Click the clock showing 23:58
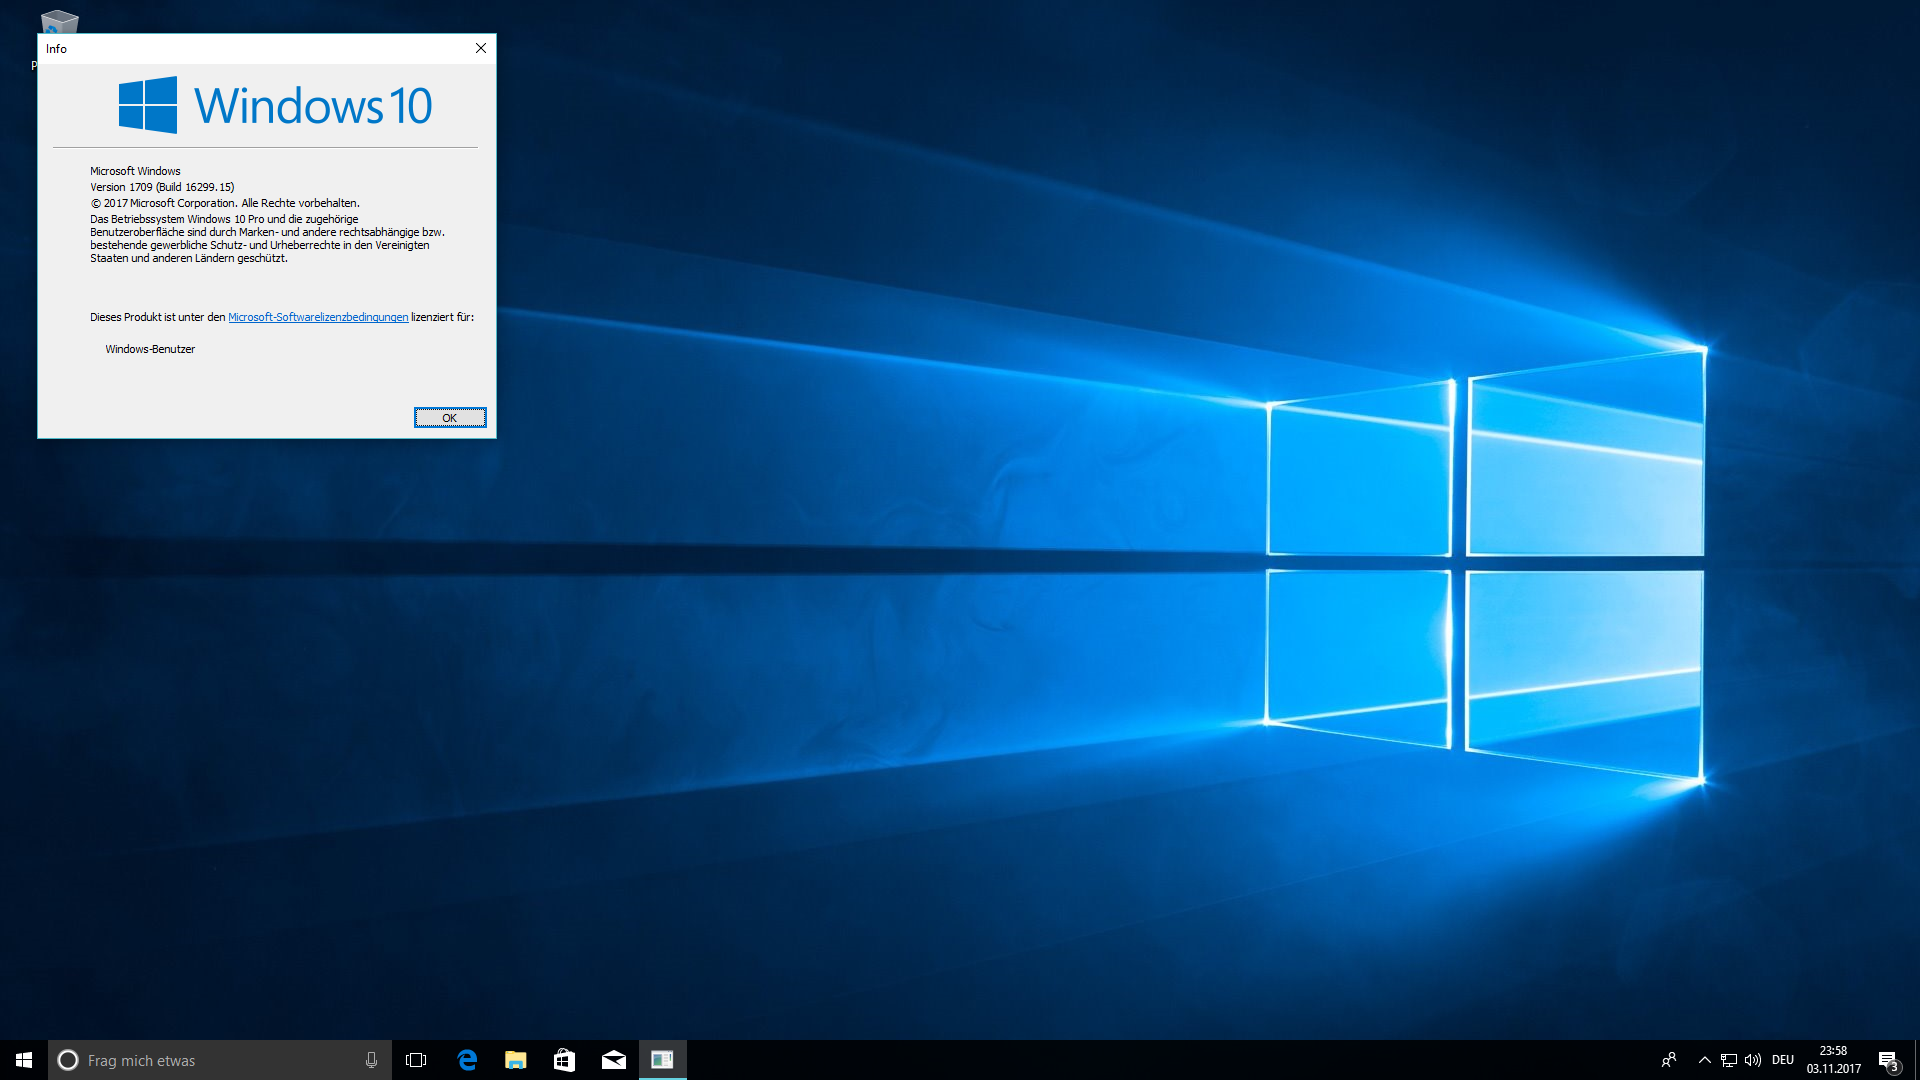This screenshot has width=1920, height=1080. coord(1833,1060)
